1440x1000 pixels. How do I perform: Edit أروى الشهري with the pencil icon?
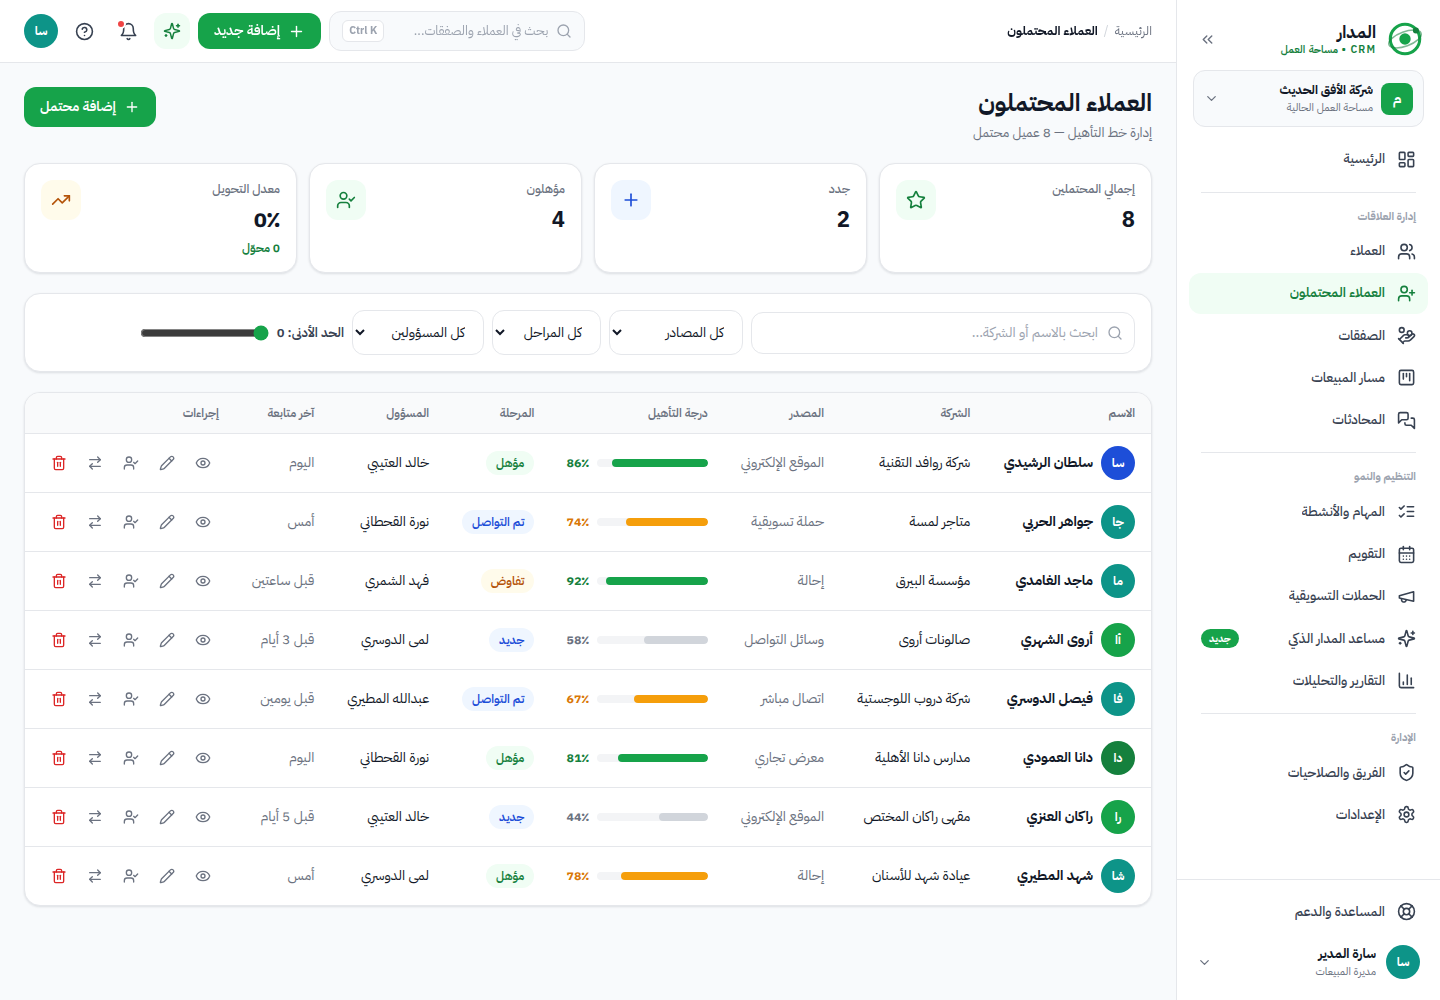(167, 640)
